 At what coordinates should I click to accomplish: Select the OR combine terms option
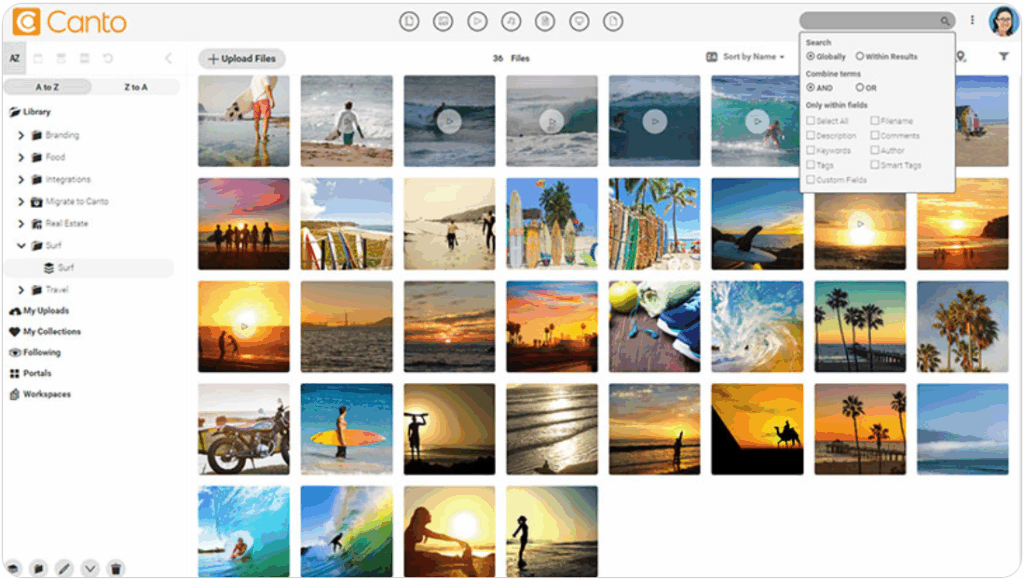[x=860, y=88]
